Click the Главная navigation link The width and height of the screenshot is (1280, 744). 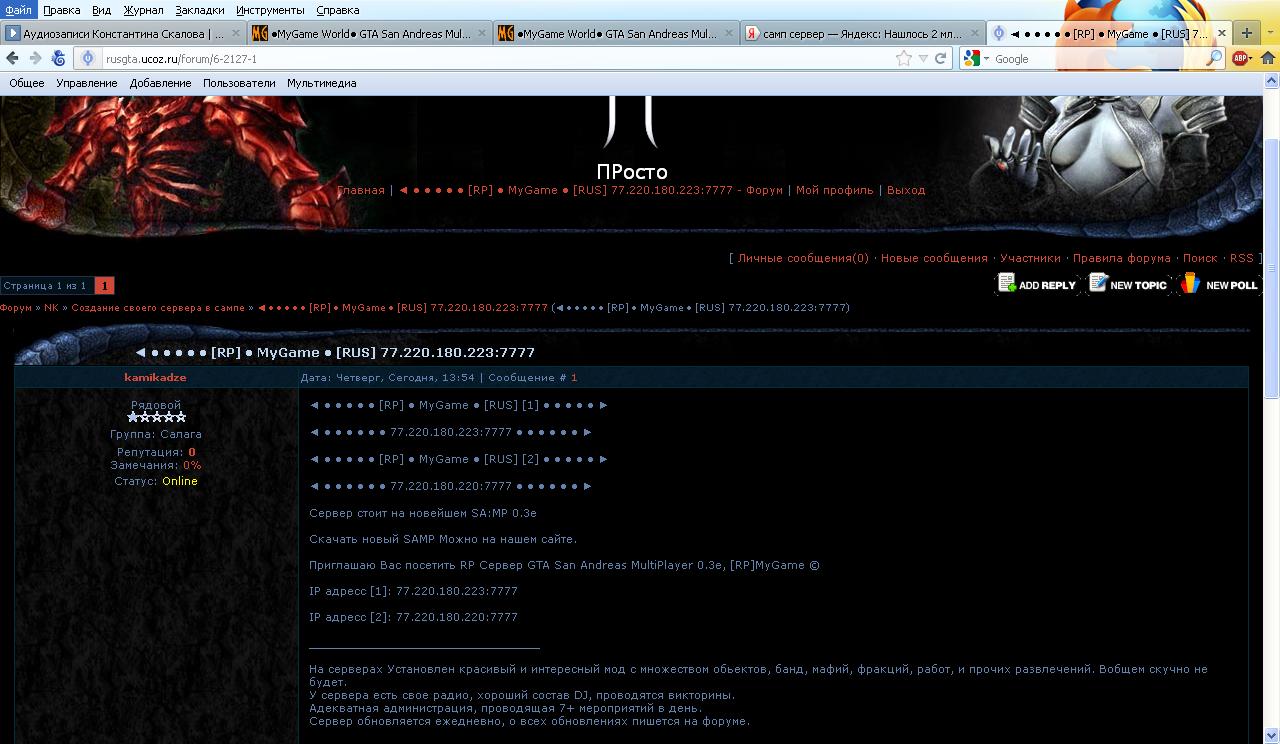point(361,190)
